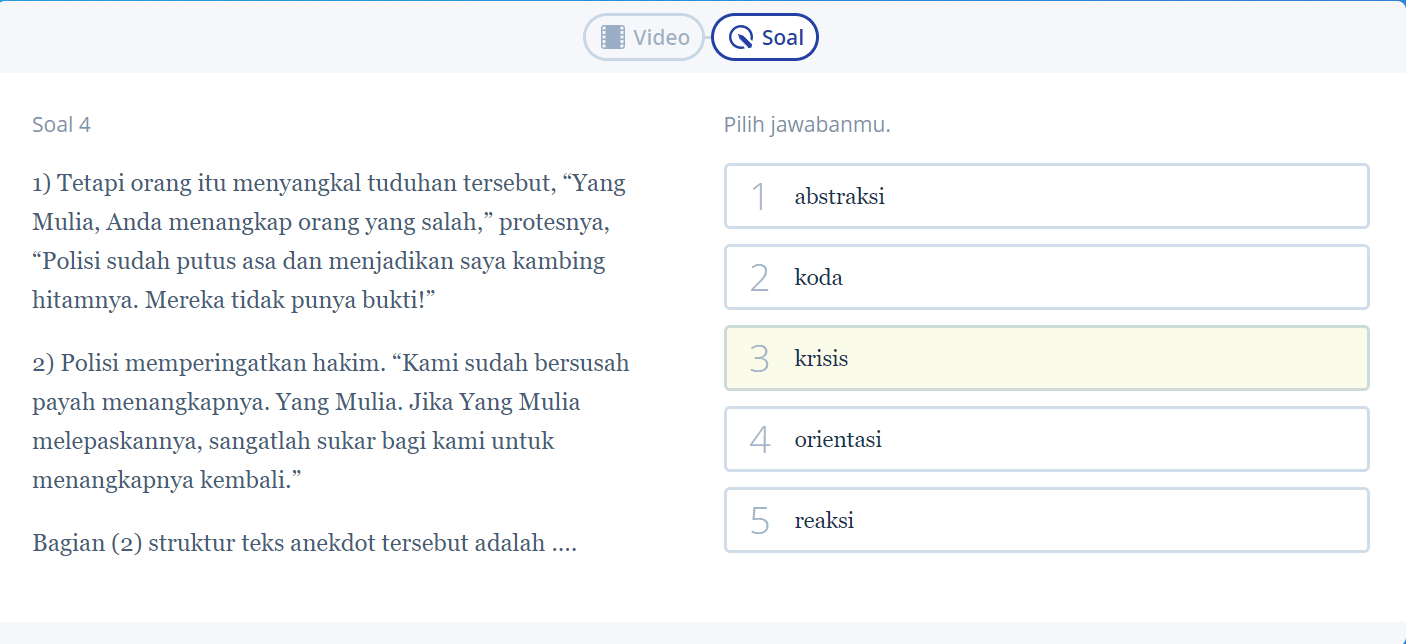Pick the highlighted "krisis" answer option
1406x644 pixels.
click(x=1046, y=359)
